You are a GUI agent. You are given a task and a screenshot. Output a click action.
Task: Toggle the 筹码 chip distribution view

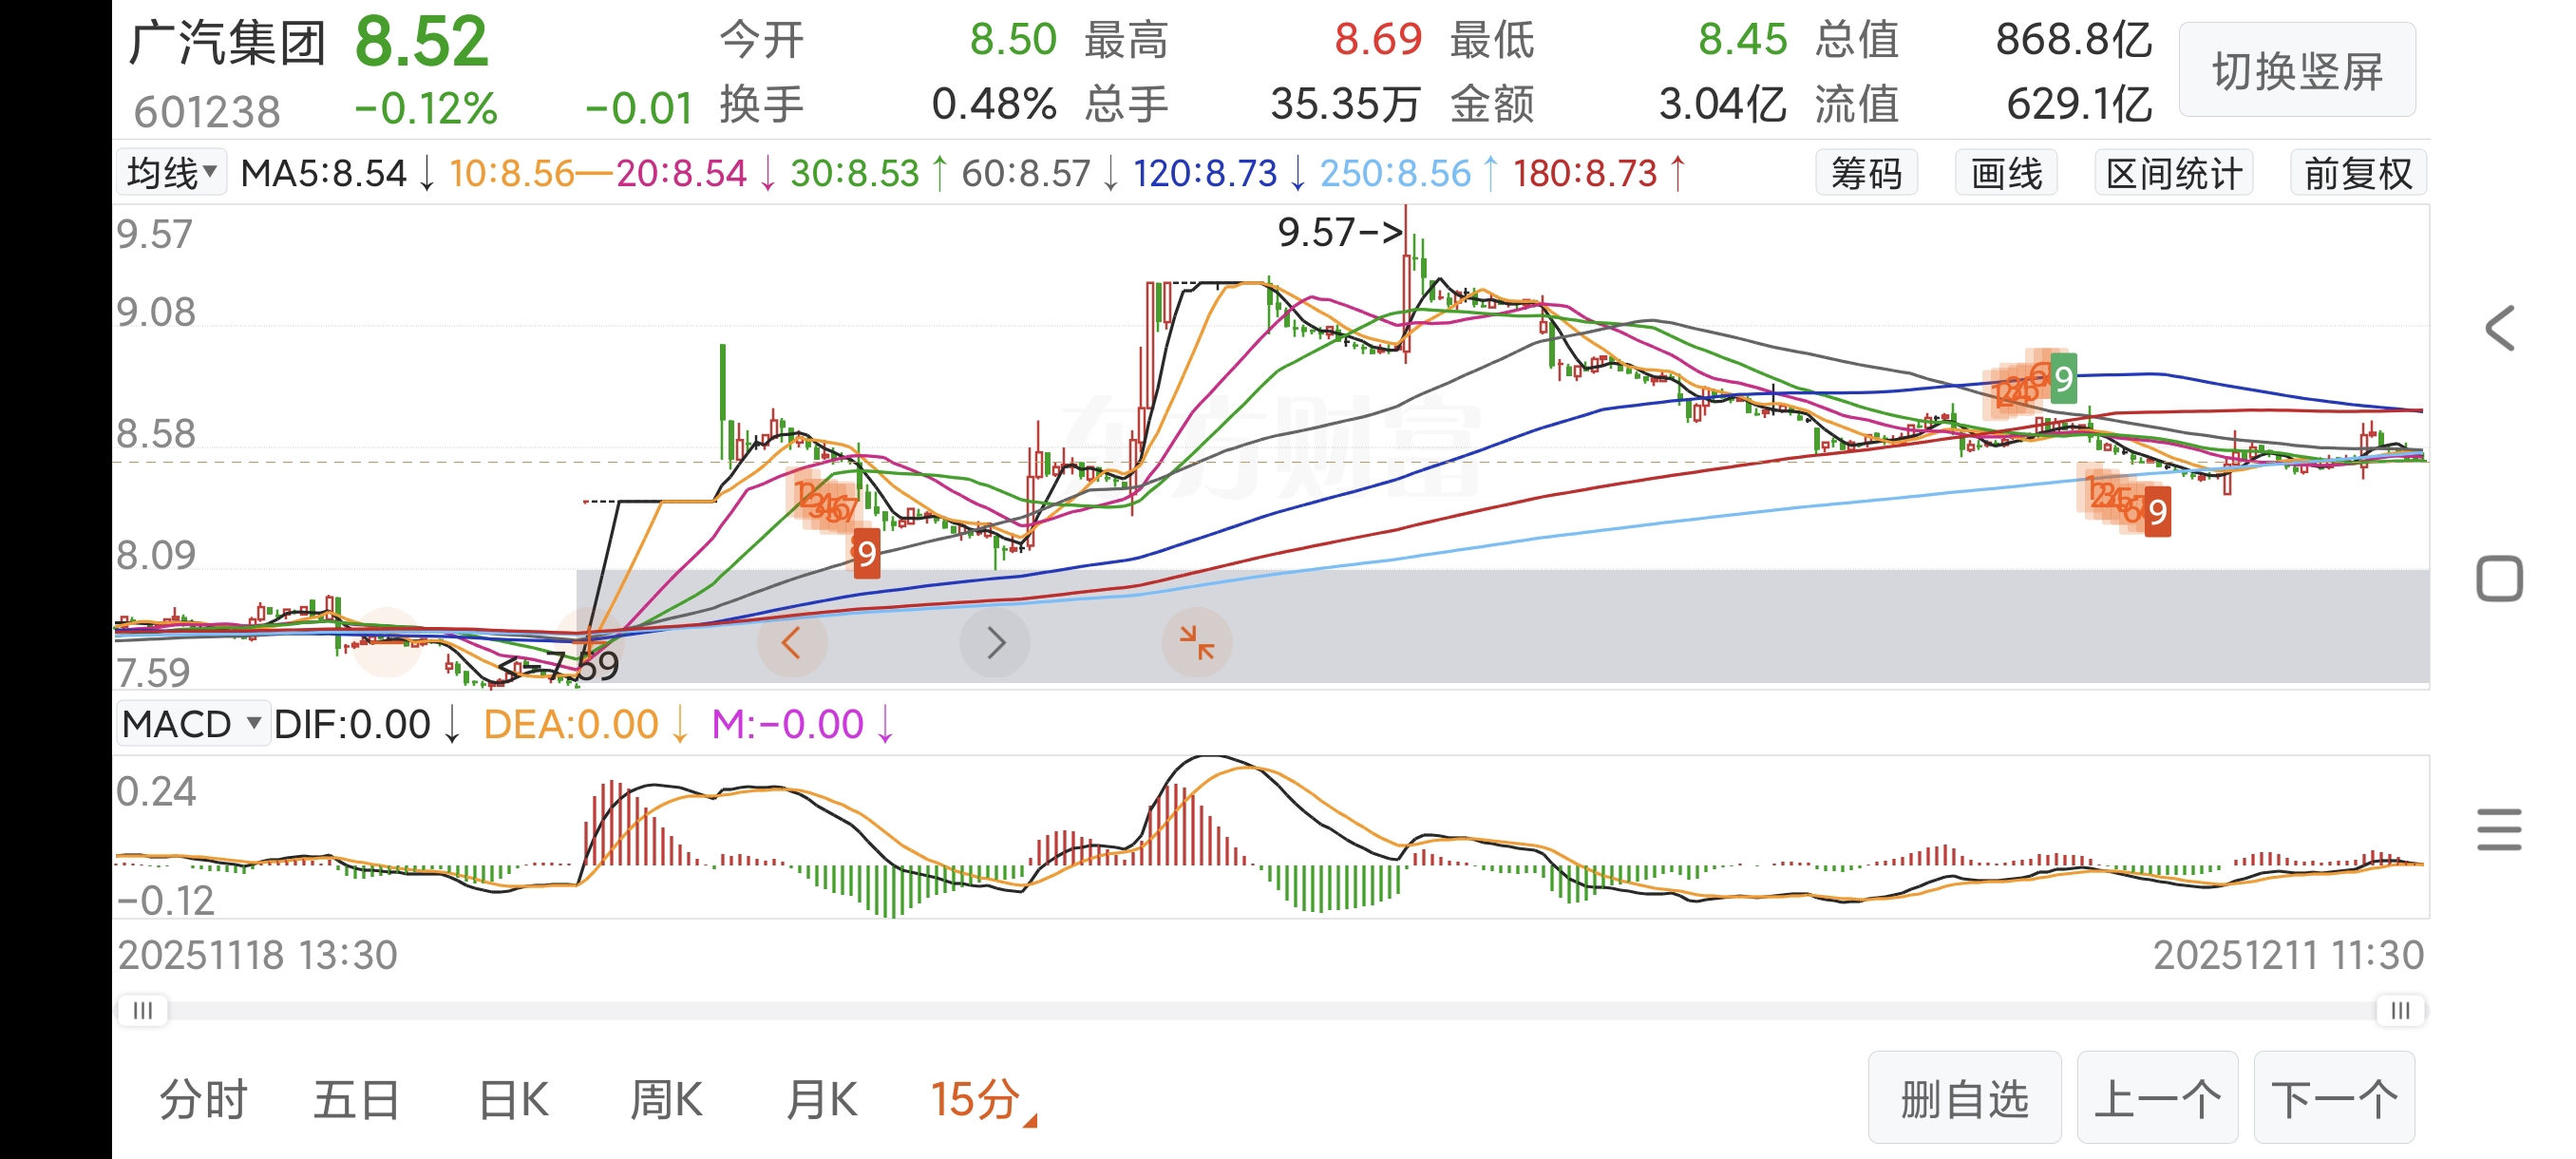[x=1866, y=174]
